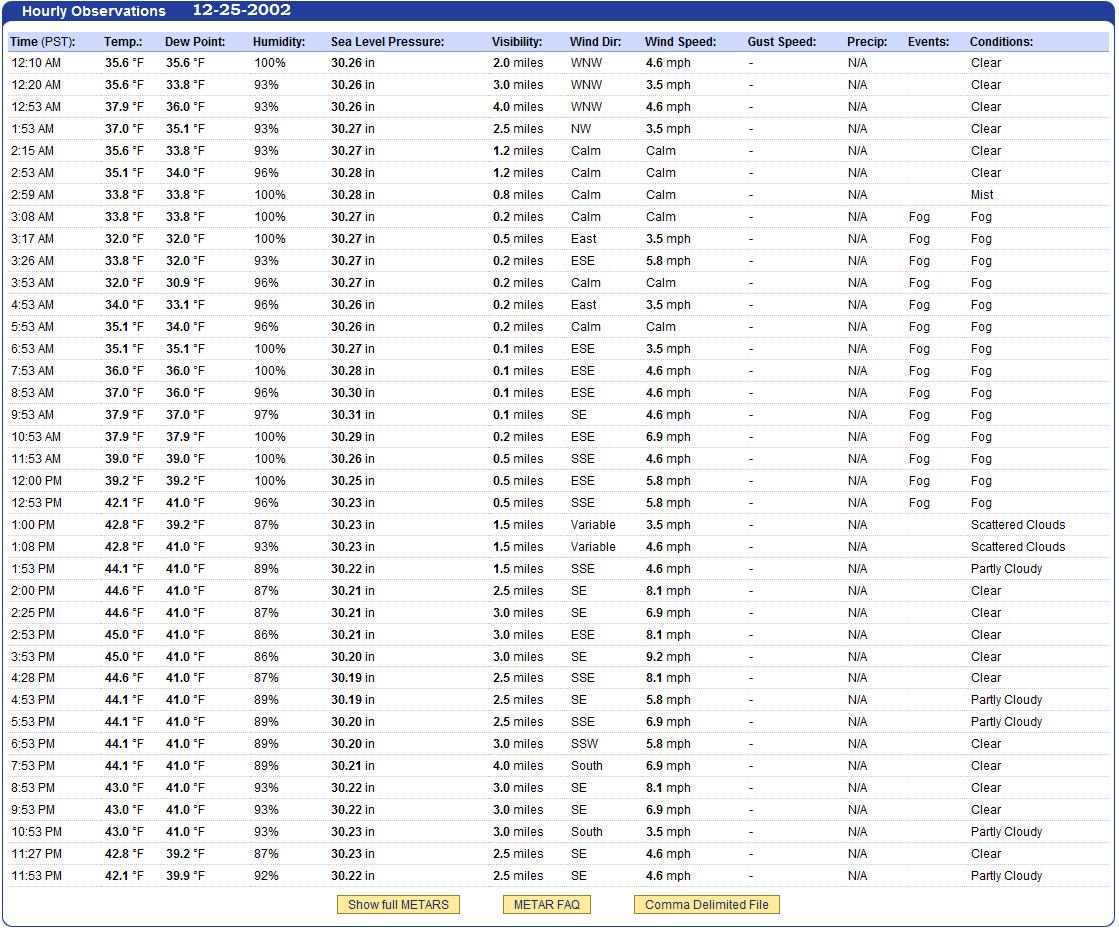
Task: Click Scattered Clouds in the 1:00 PM row
Action: (1018, 524)
